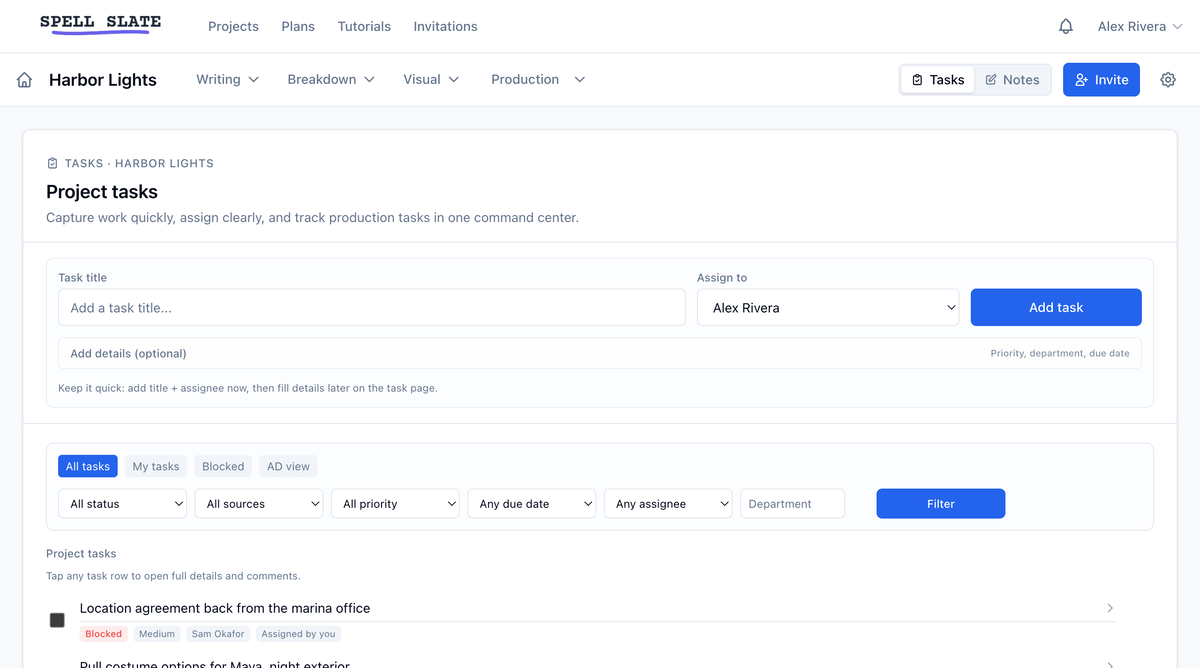The height and width of the screenshot is (668, 1200).
Task: Check off the location agreement task
Action: [x=57, y=620]
